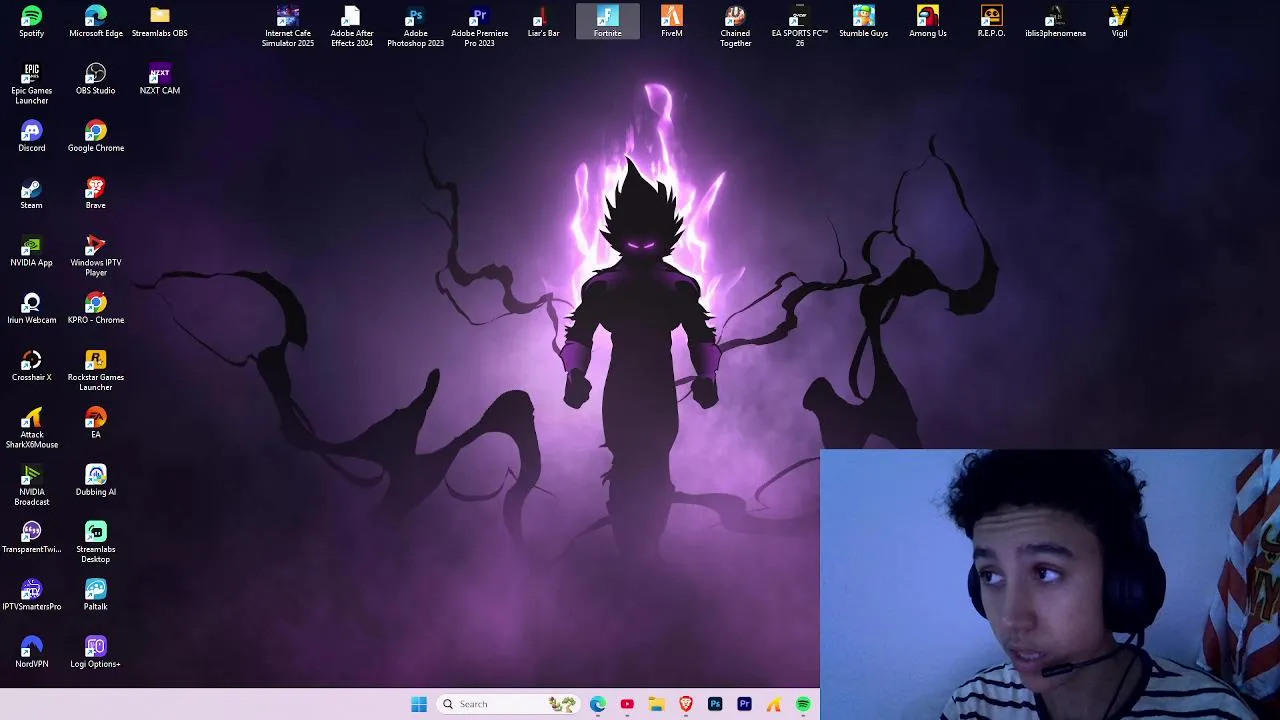Open the Dubbing AI icon

click(x=96, y=481)
